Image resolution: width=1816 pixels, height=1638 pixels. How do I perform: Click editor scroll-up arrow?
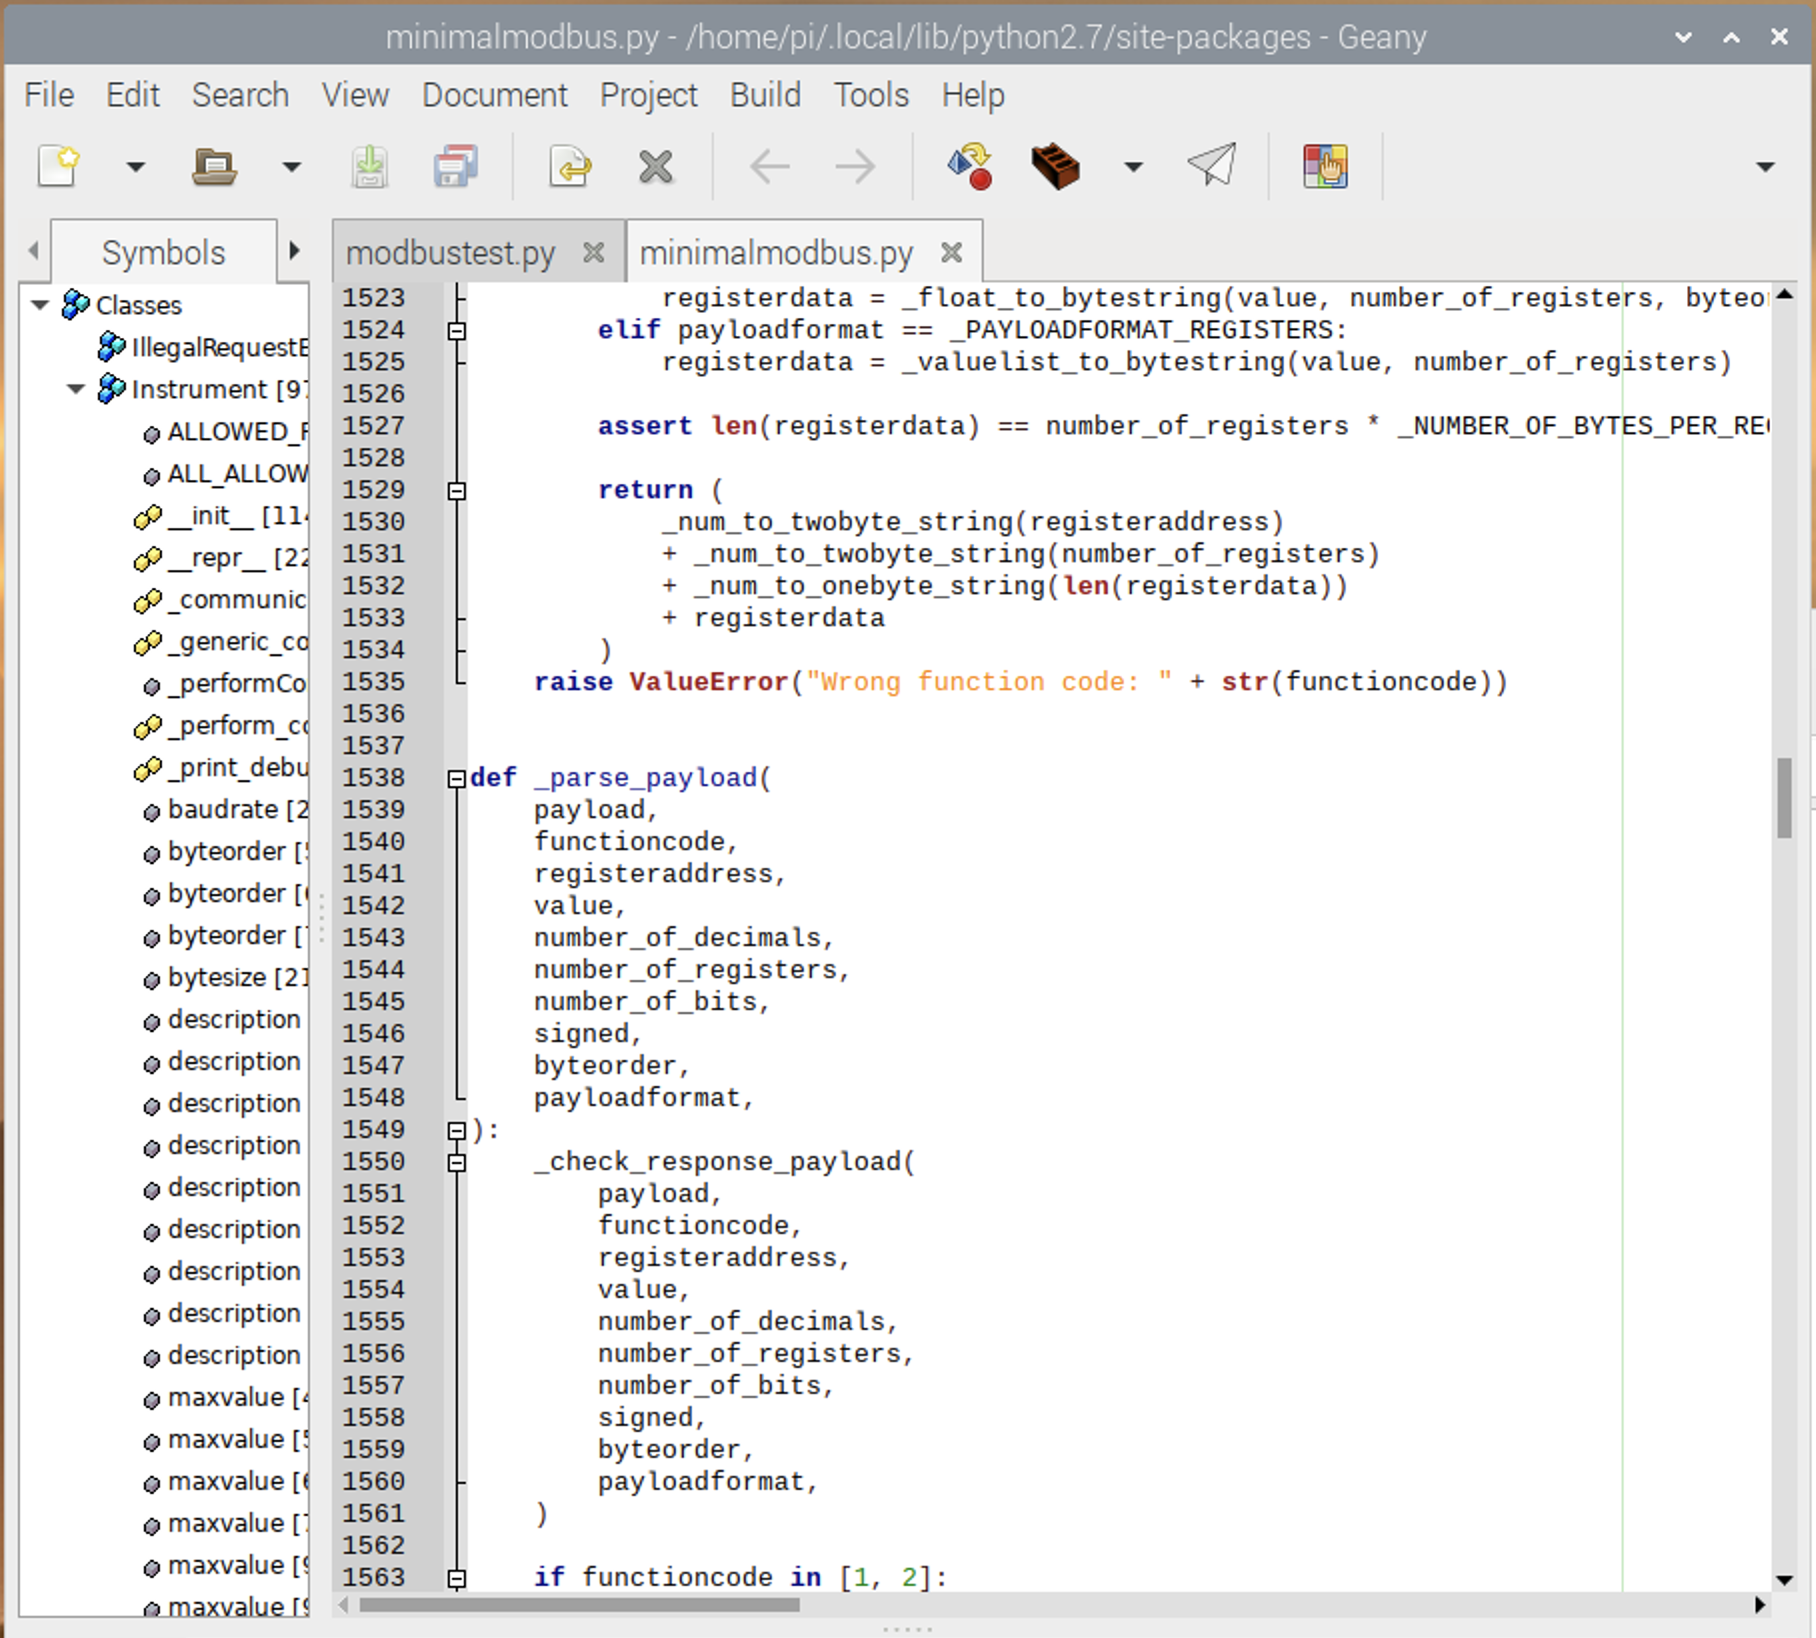[1784, 296]
